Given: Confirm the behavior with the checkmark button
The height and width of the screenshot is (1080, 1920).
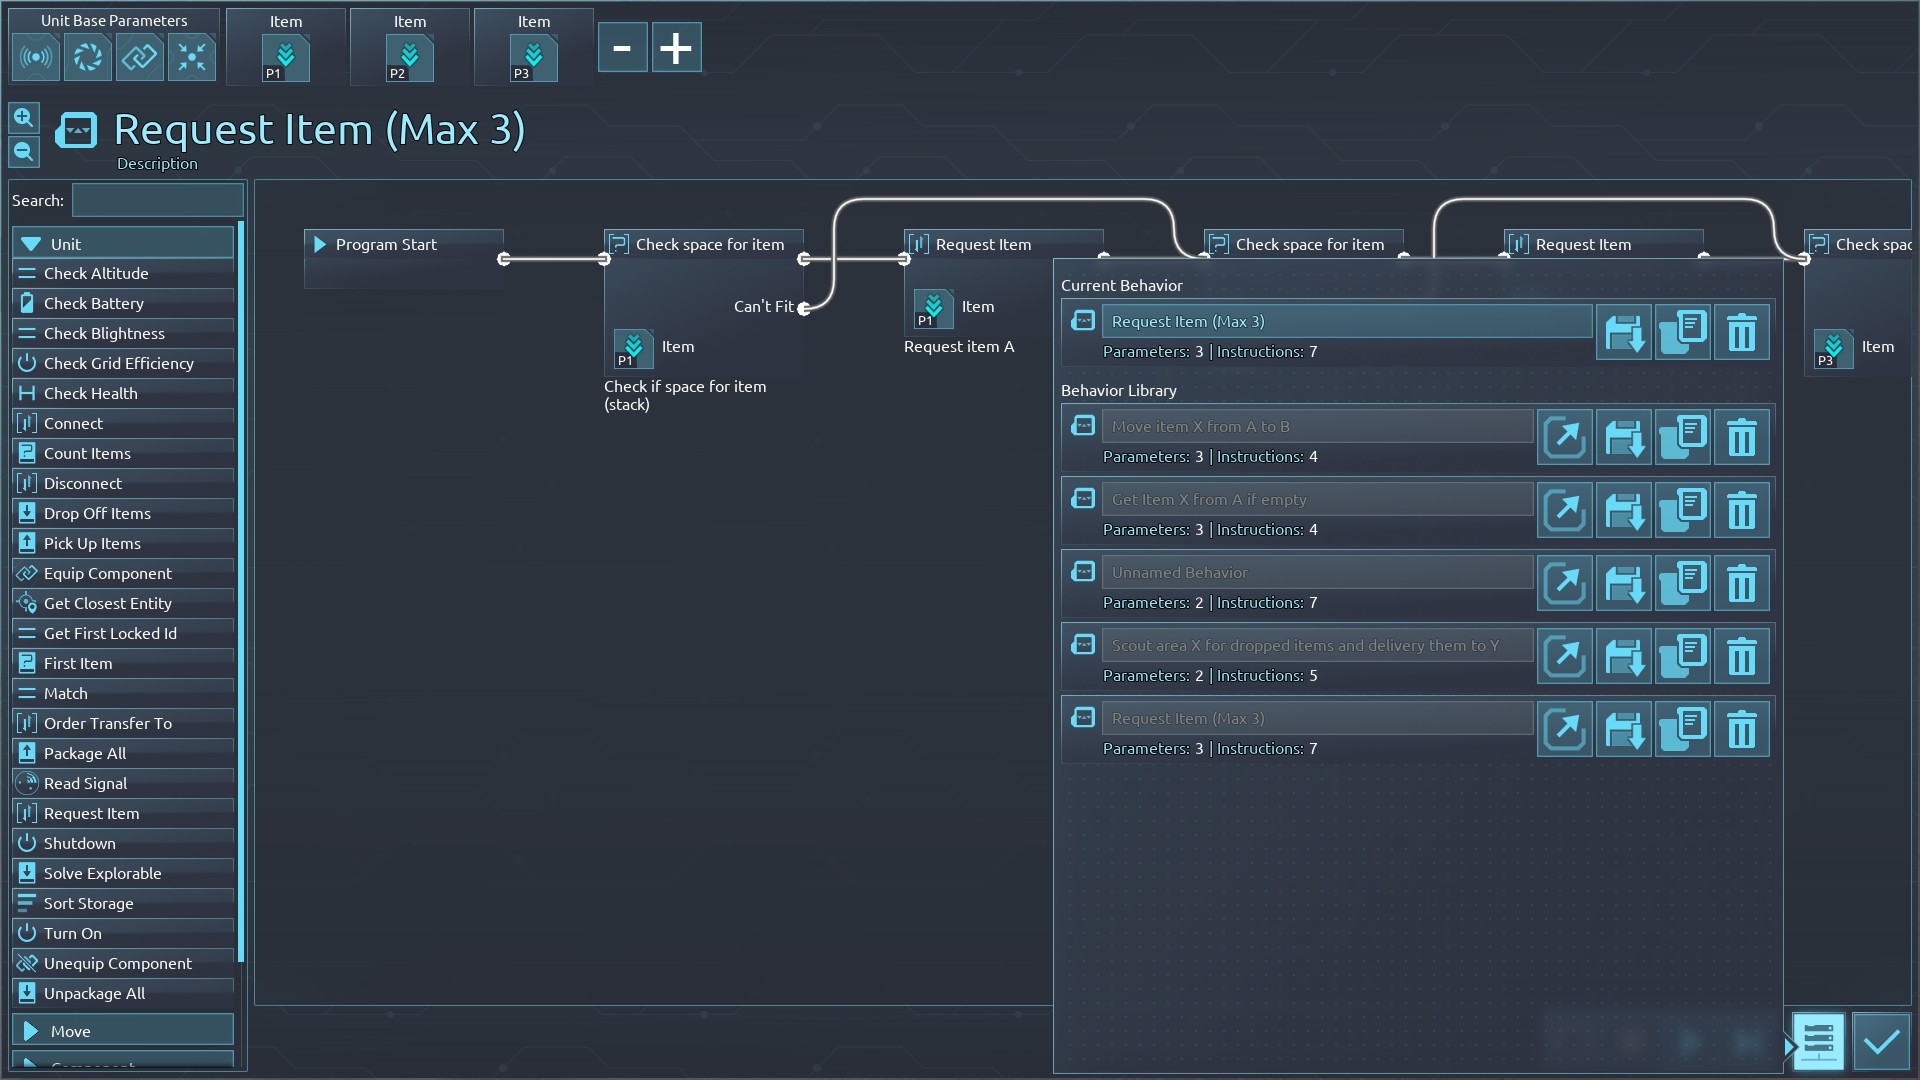Looking at the screenshot, I should (x=1881, y=1041).
